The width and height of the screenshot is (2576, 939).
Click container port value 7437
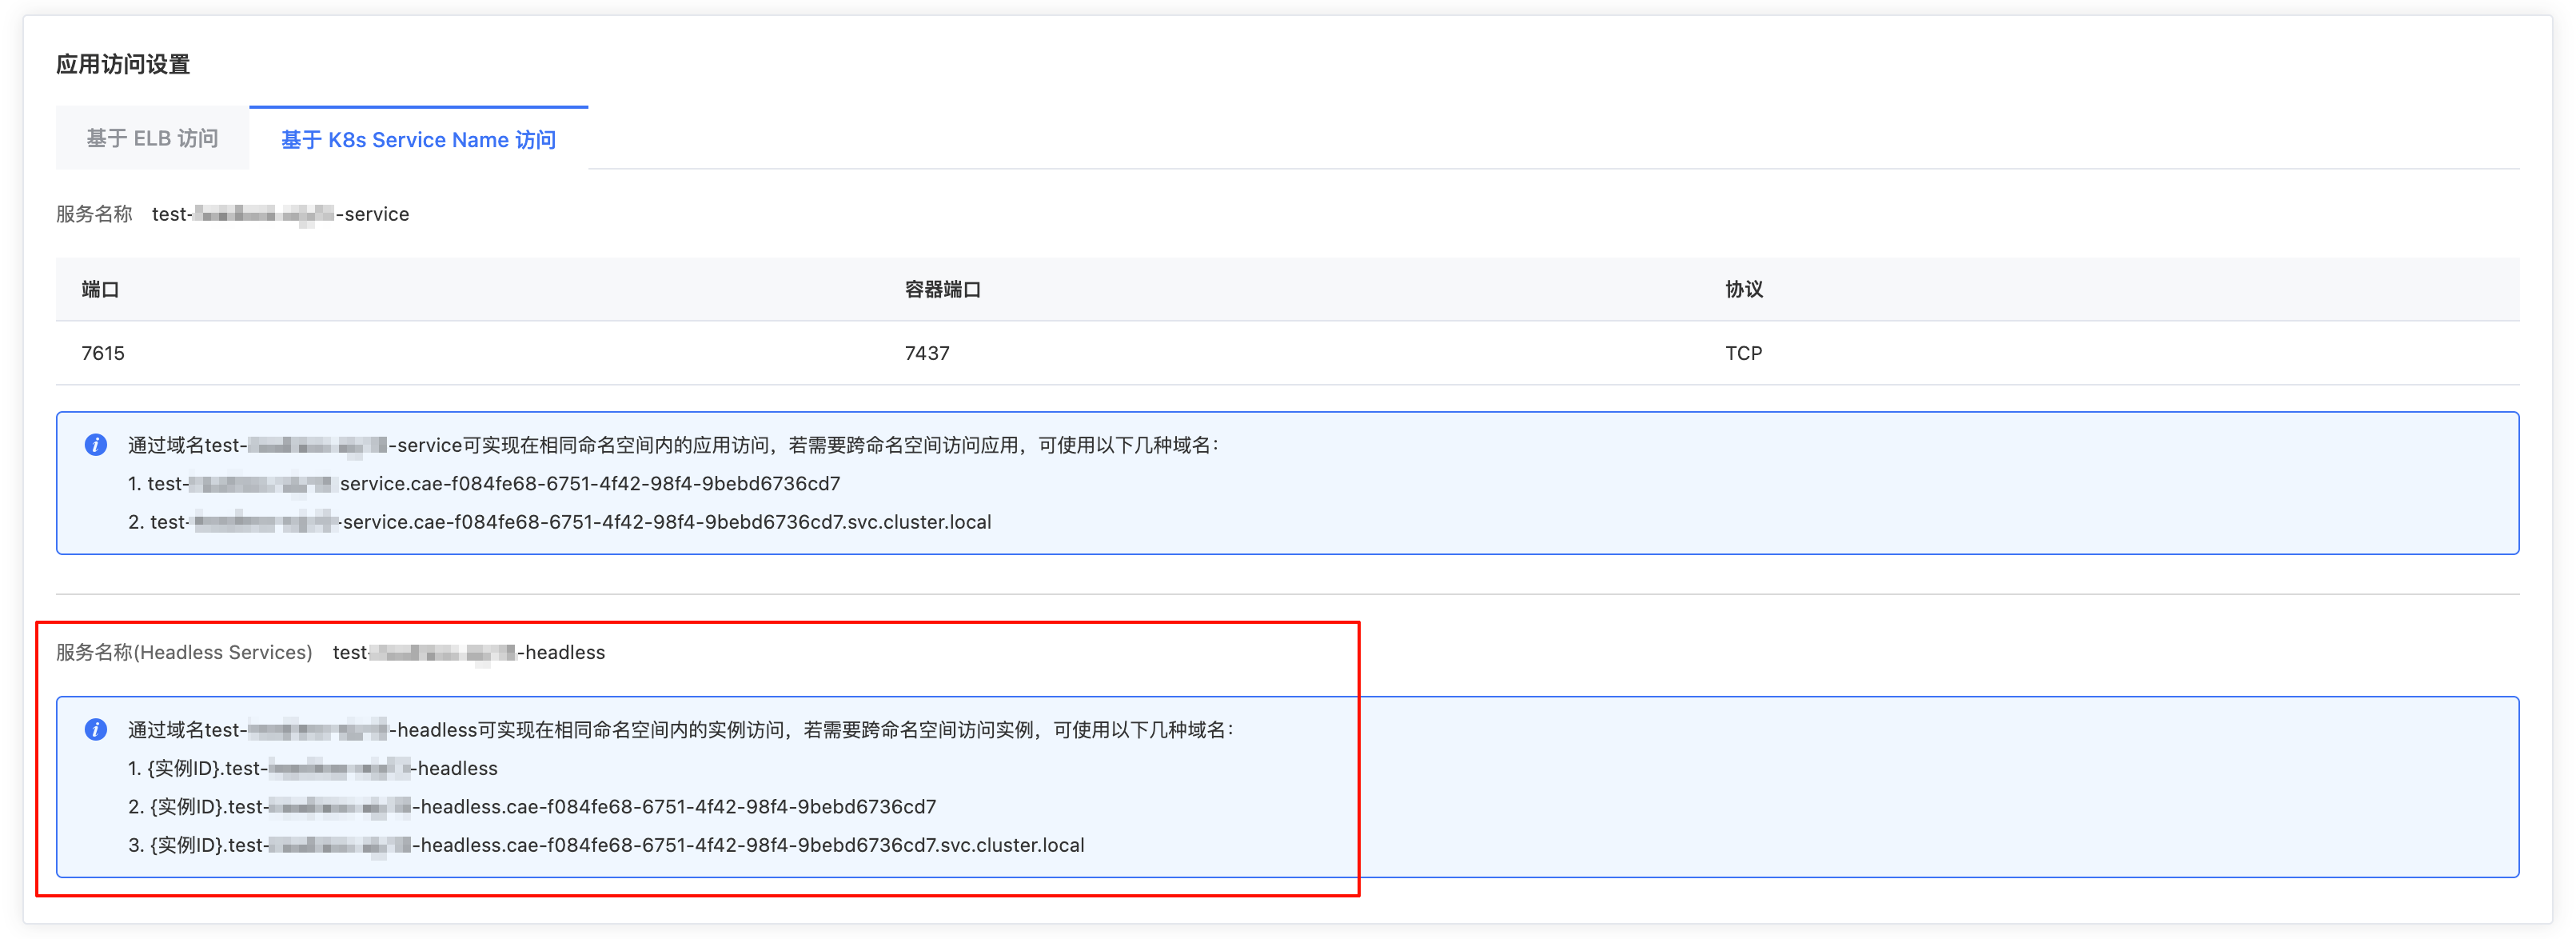[926, 353]
